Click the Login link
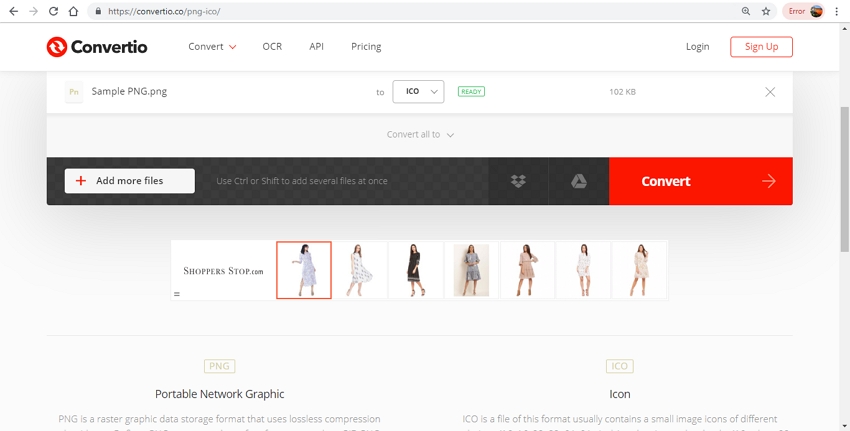 tap(697, 47)
